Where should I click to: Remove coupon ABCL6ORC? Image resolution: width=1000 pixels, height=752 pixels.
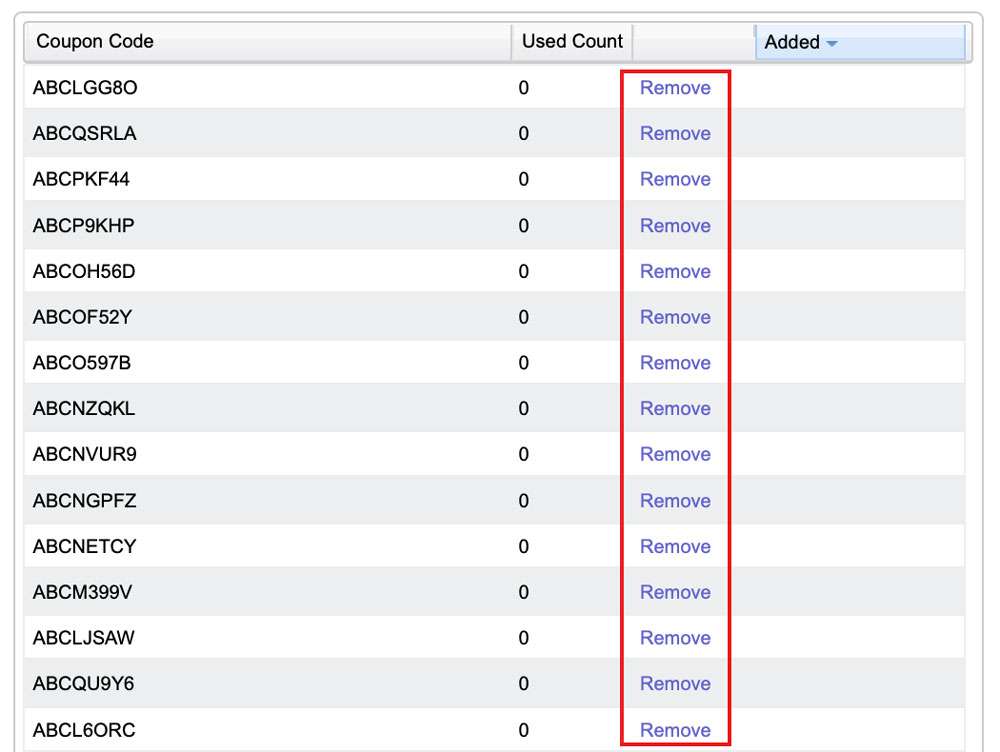675,730
